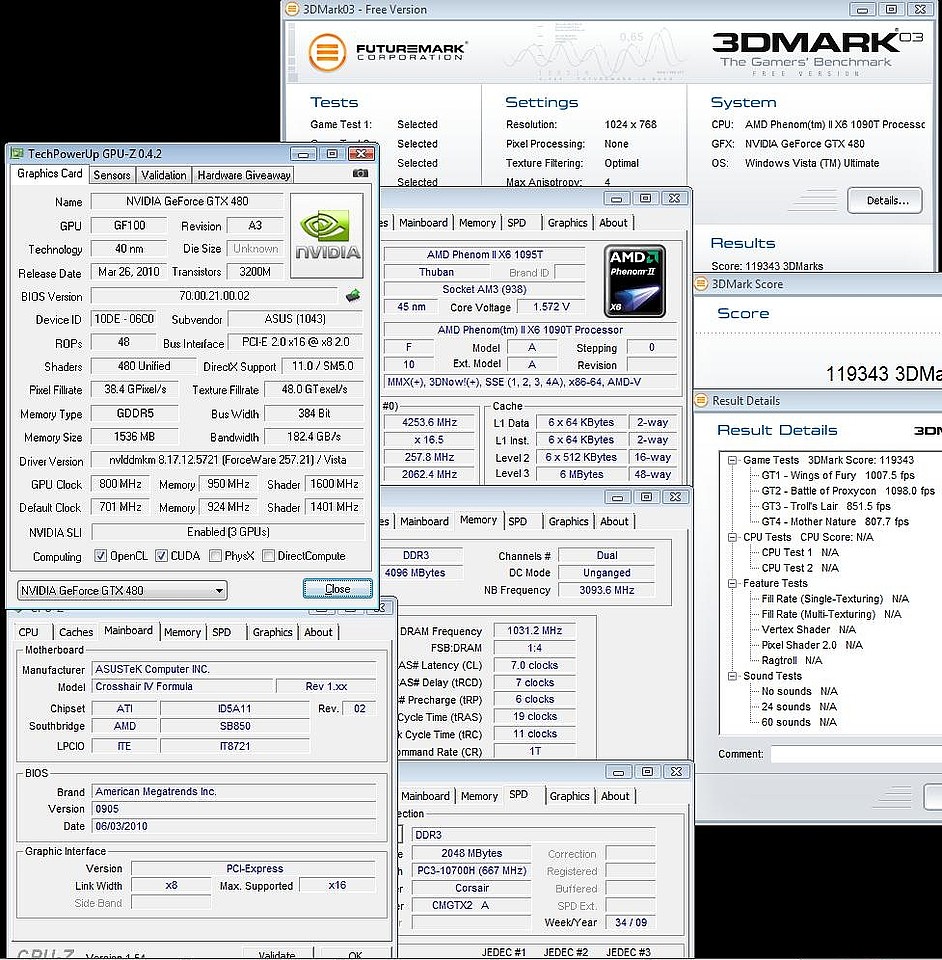
Task: Click the Week/Year 34 / 09 field
Action: (630, 923)
